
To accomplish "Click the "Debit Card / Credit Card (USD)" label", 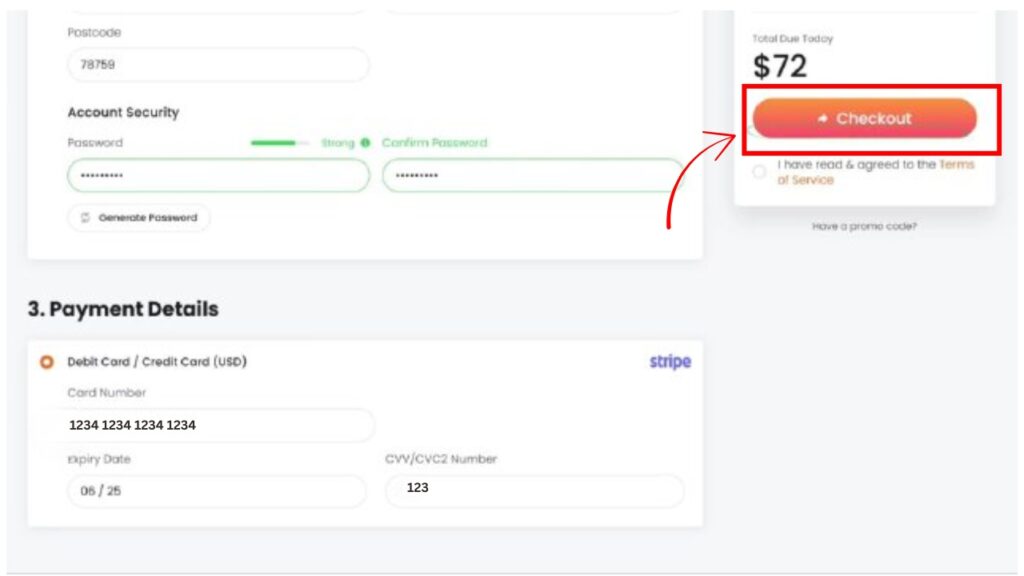I will click(157, 362).
